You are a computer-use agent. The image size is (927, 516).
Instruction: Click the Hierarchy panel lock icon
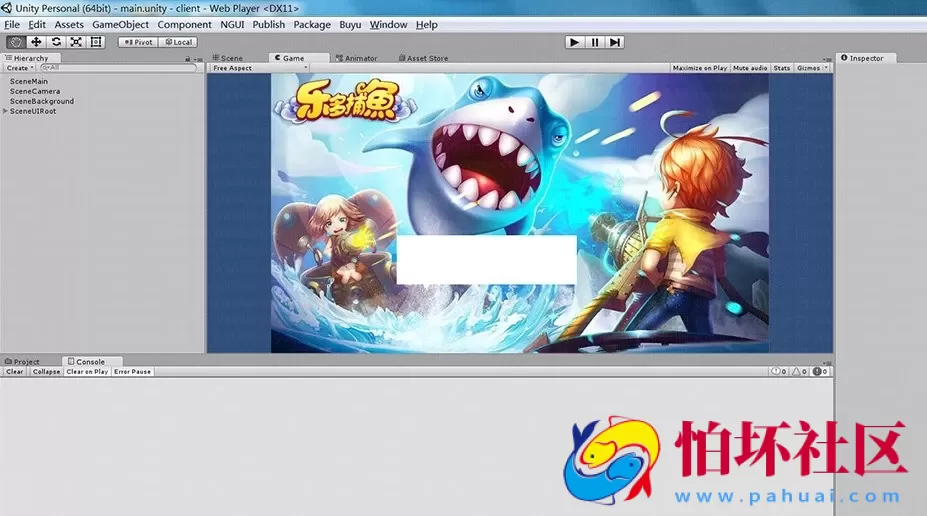[188, 59]
